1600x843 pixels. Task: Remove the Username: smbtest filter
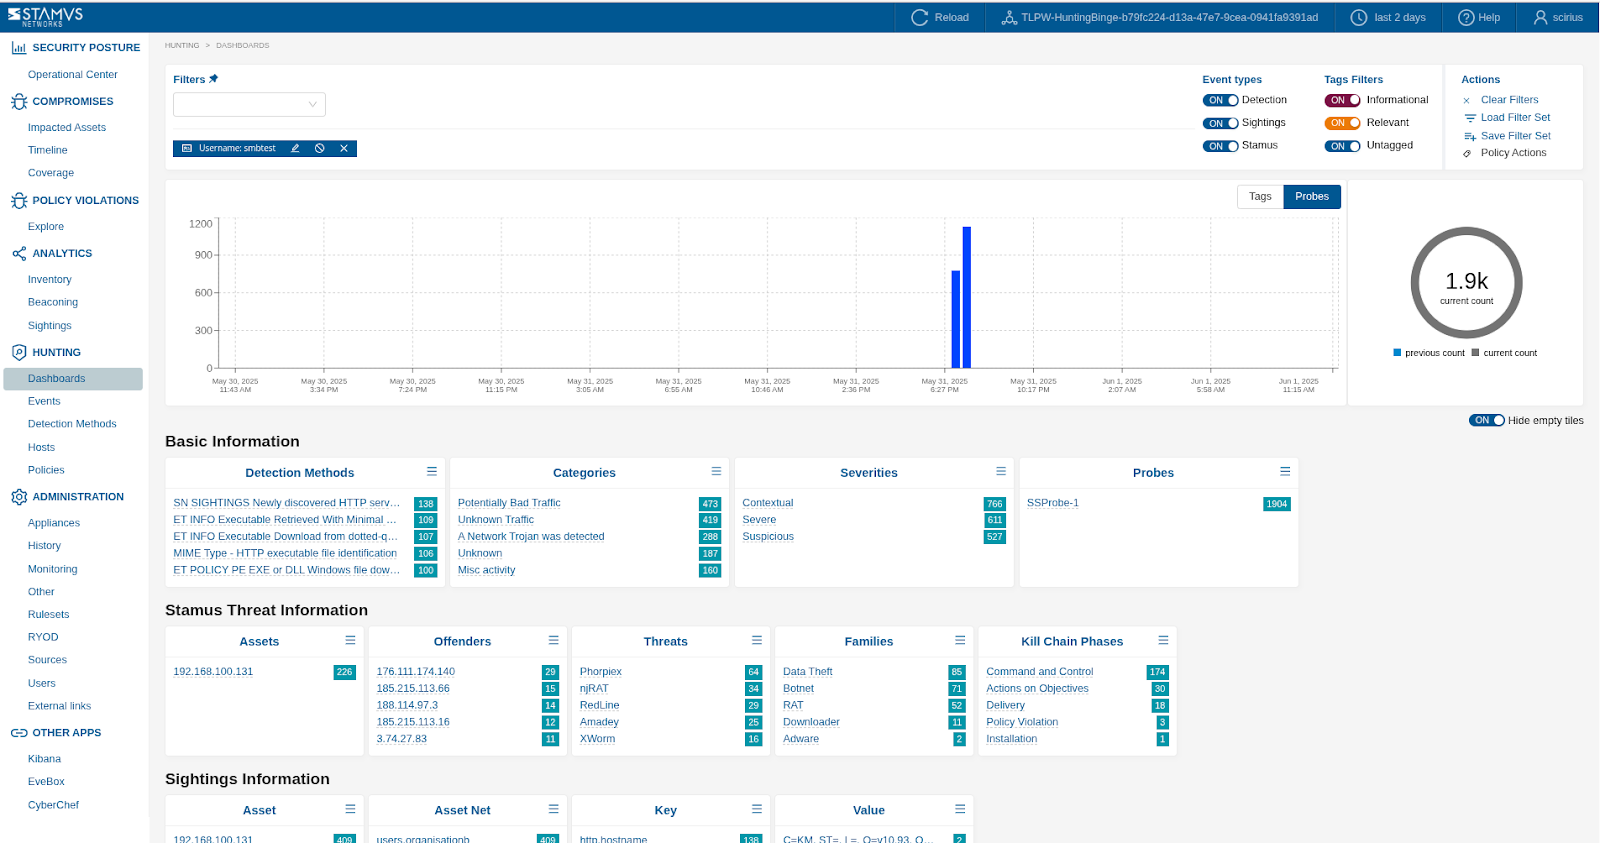click(x=344, y=148)
